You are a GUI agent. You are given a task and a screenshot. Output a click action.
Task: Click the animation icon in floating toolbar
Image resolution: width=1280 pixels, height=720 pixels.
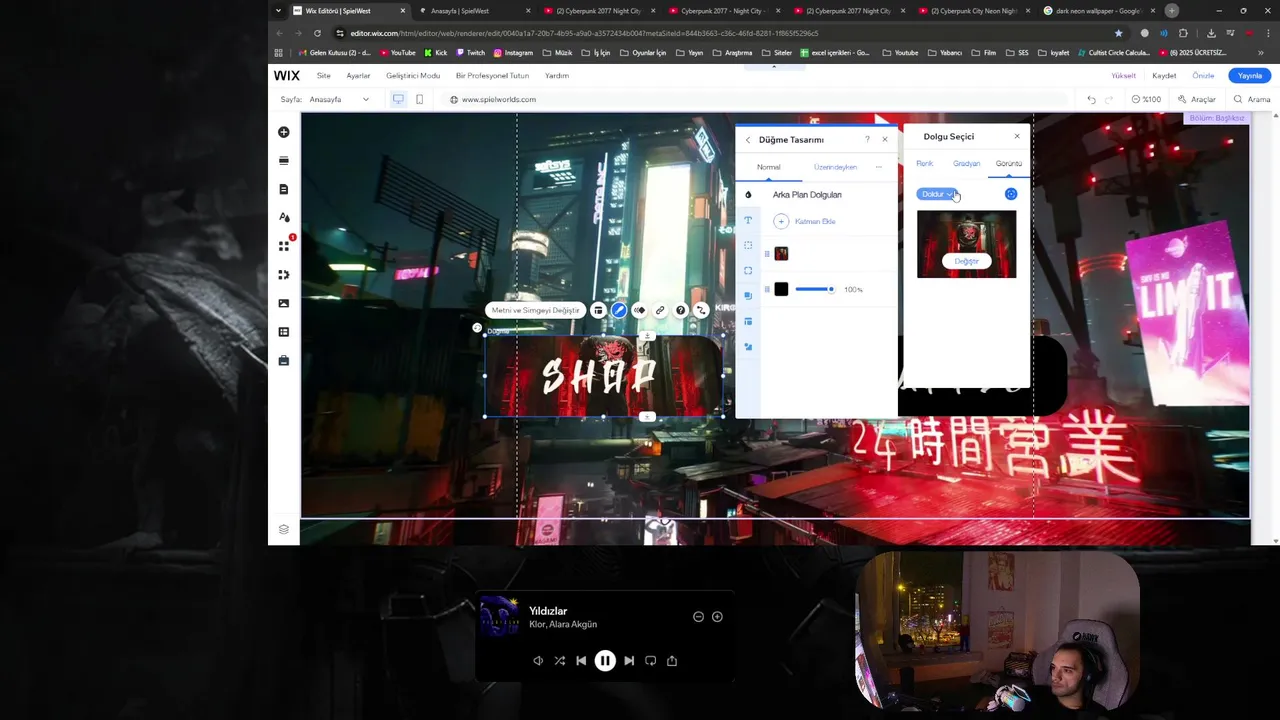coord(640,310)
